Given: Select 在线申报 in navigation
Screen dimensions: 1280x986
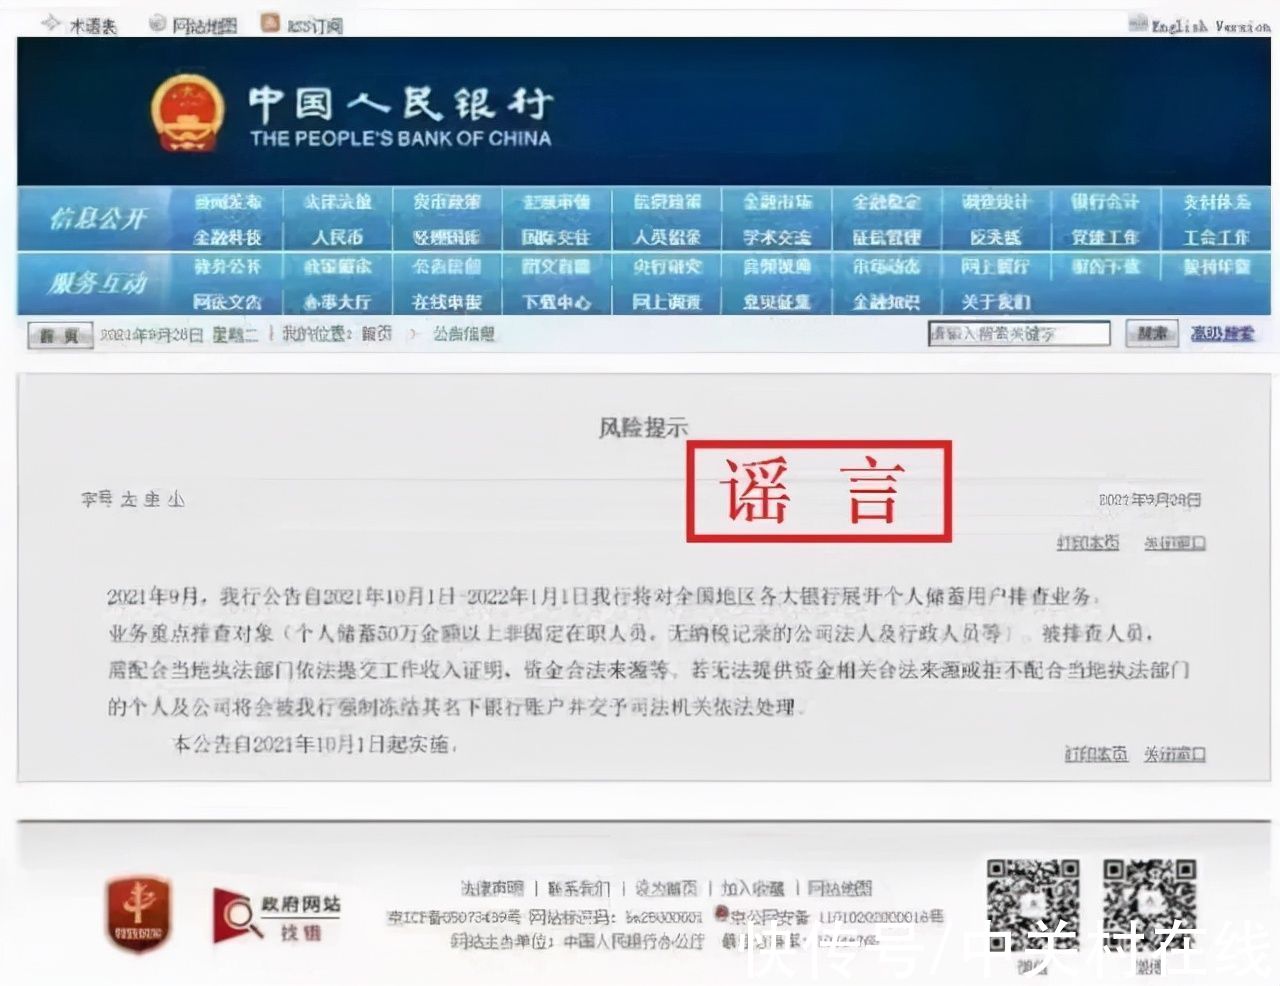Looking at the screenshot, I should [x=448, y=302].
